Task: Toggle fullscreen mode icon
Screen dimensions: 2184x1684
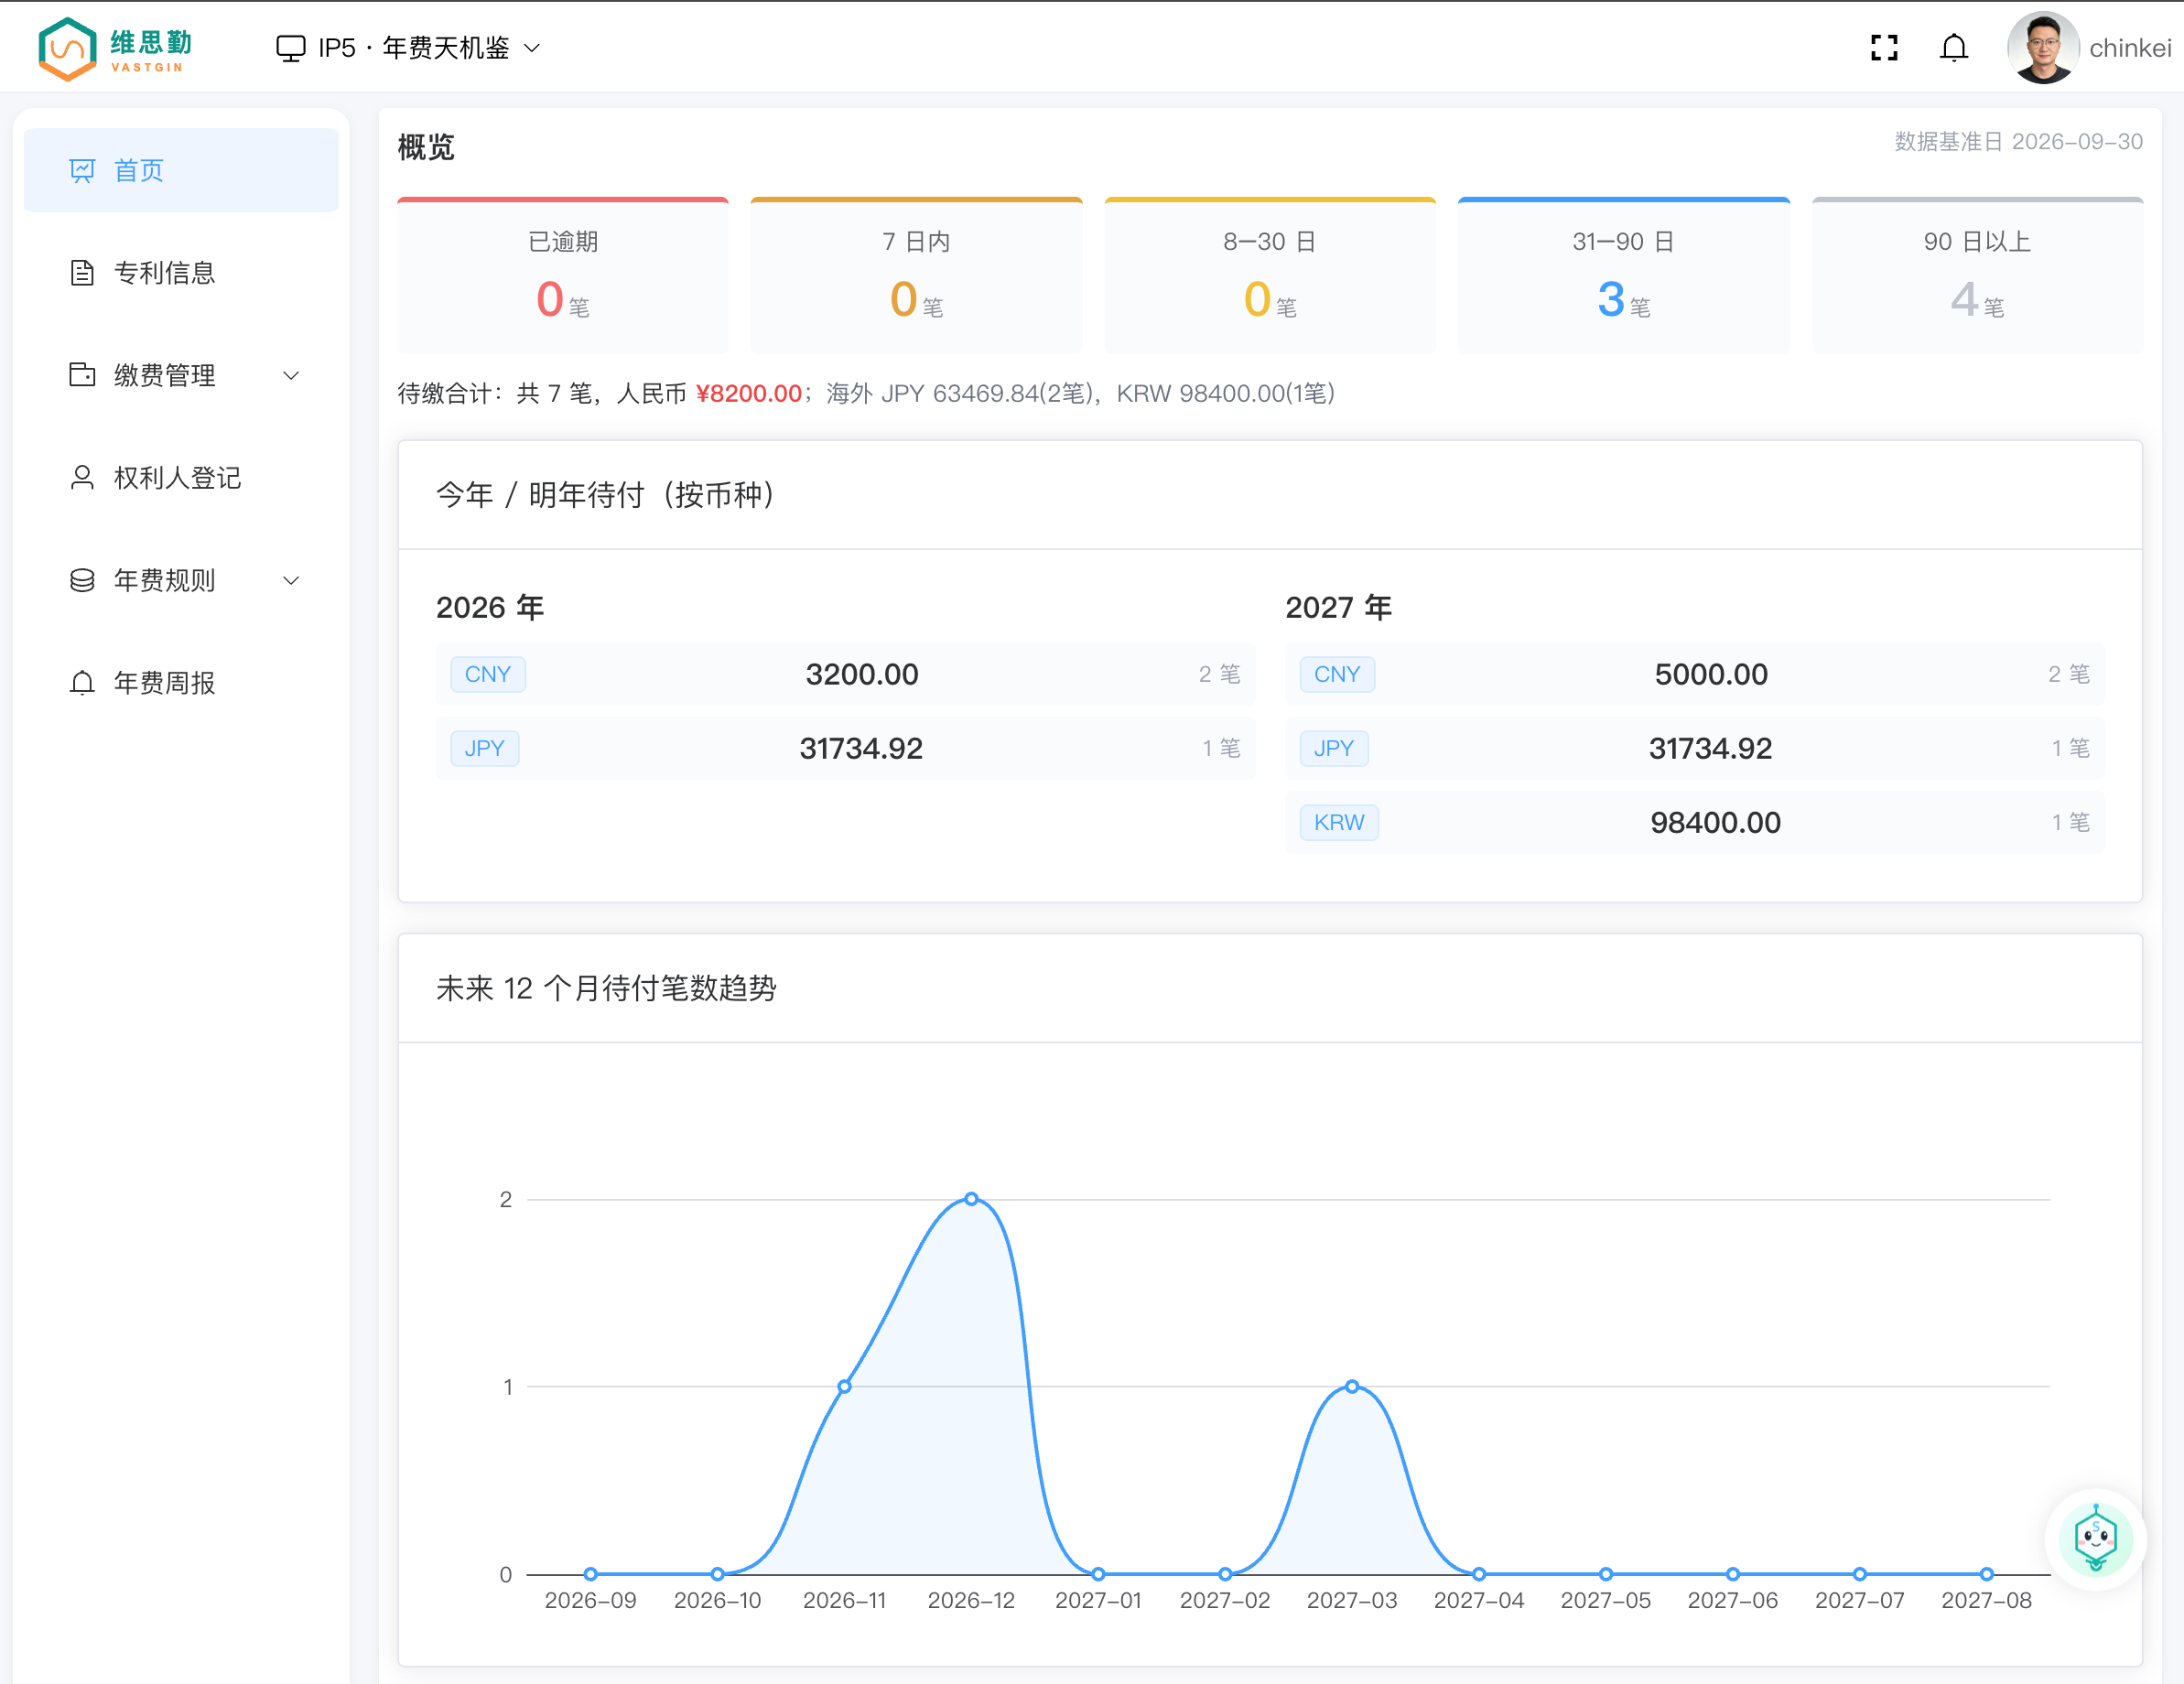Action: point(1884,48)
